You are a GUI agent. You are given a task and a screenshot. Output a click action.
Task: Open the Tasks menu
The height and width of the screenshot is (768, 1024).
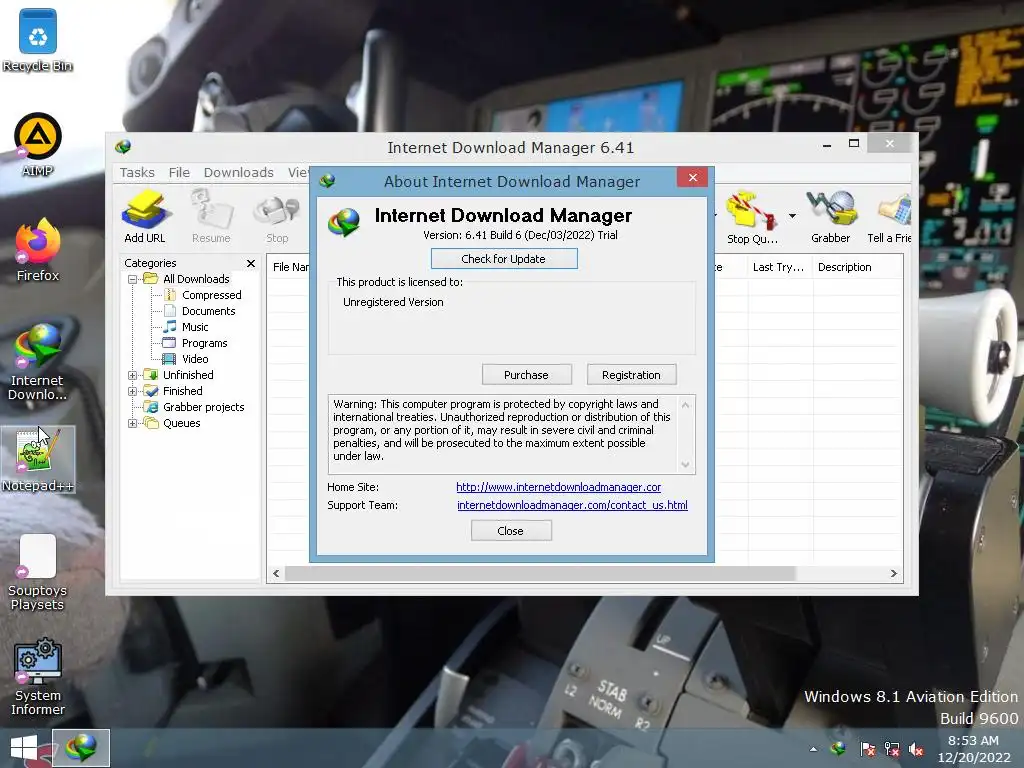click(x=137, y=172)
